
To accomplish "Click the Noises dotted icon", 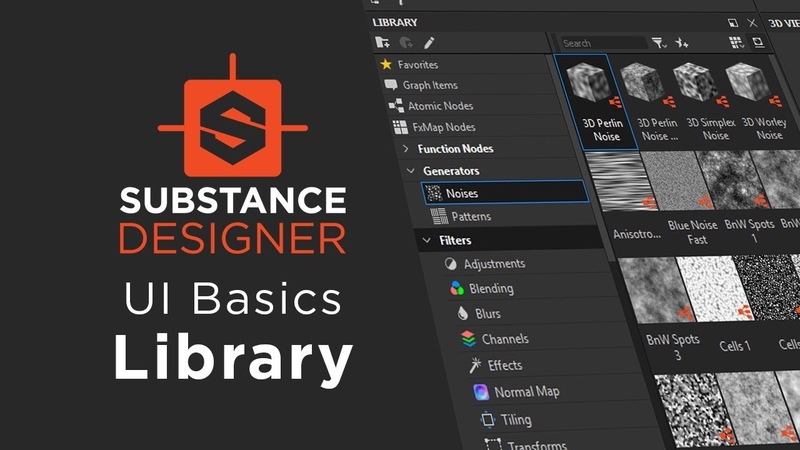I will pos(434,193).
